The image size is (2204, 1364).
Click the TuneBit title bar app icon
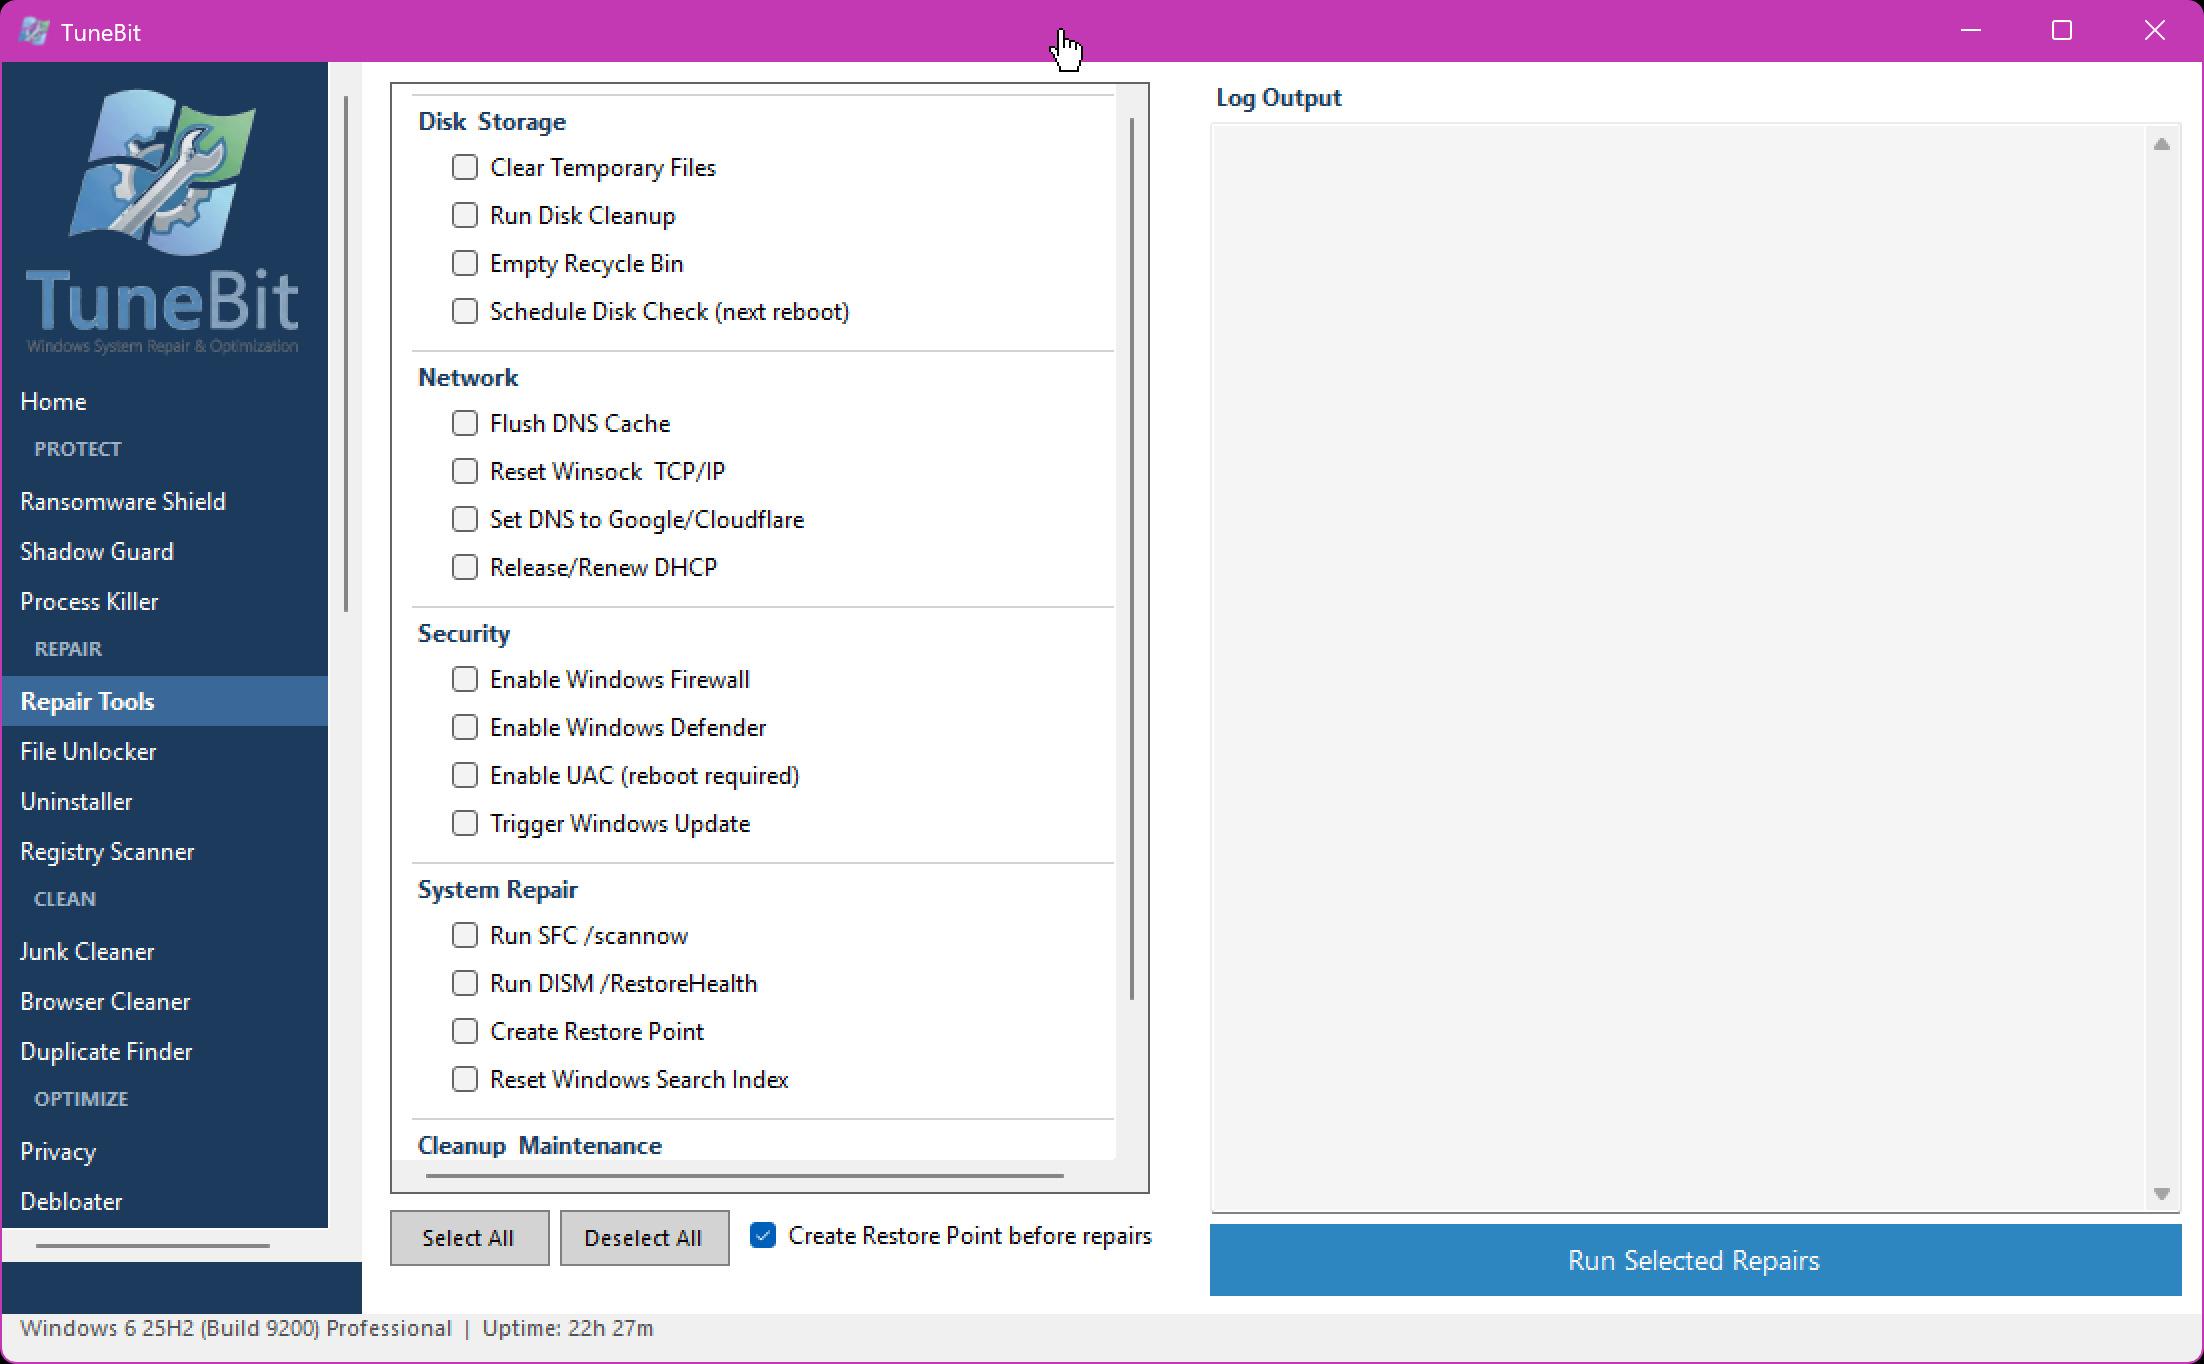point(34,31)
